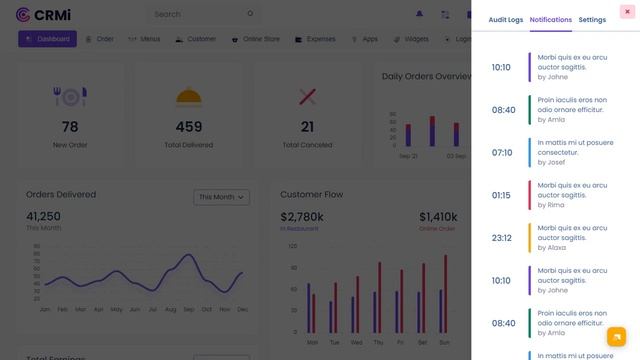Click the $1,410k Online Order value
The image size is (640, 360).
pos(438,217)
